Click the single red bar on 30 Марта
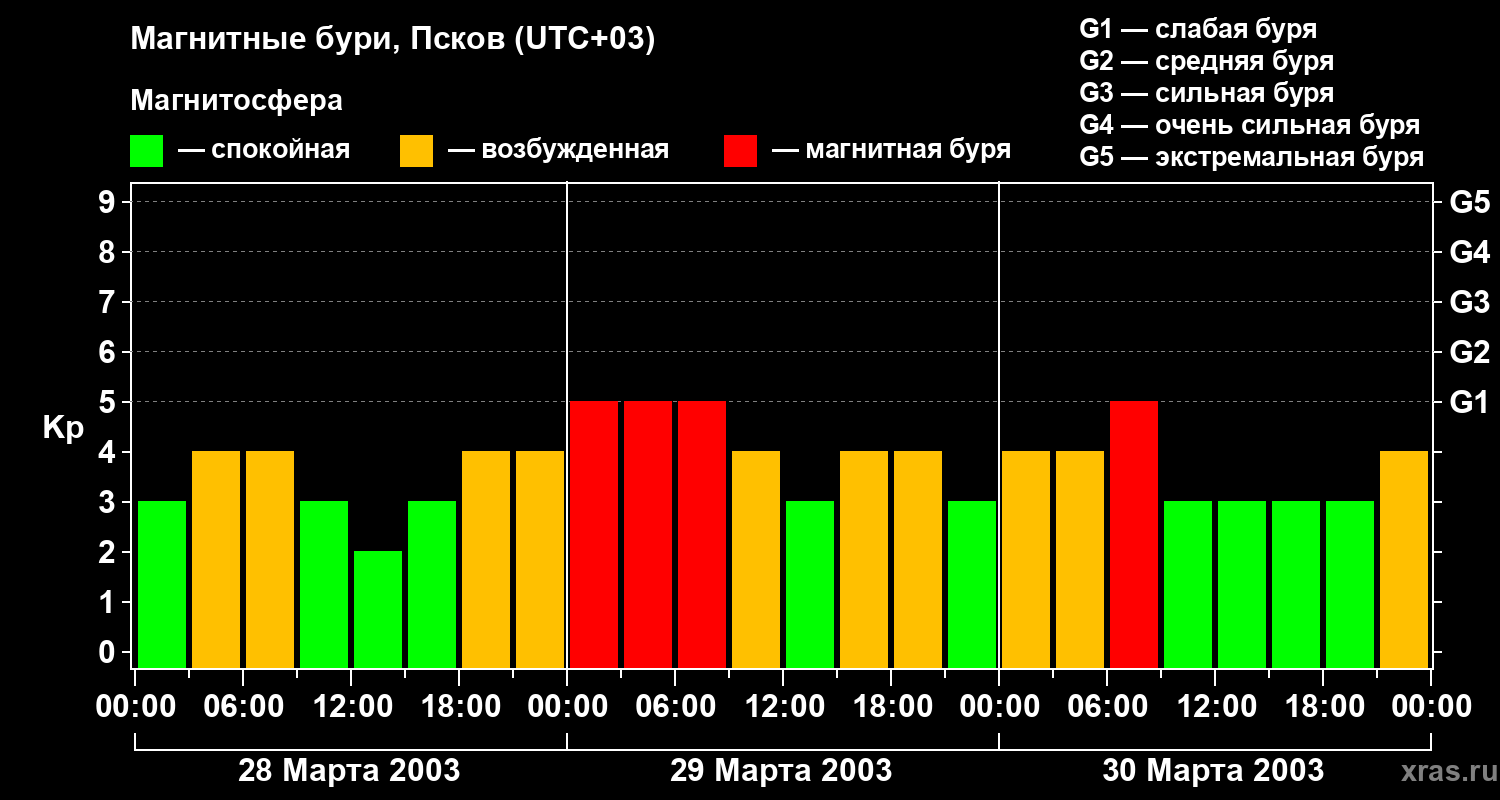 [x=1134, y=534]
